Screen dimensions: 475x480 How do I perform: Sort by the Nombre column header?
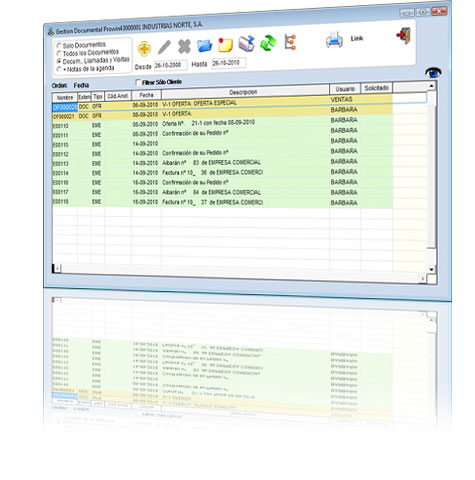pyautogui.click(x=65, y=97)
